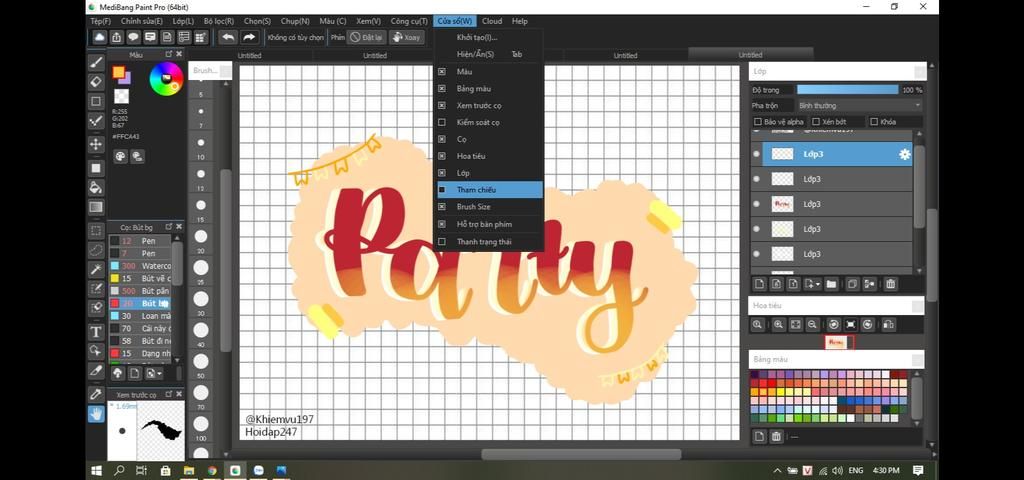Open Tệp(F) menu
Image resolution: width=1024 pixels, height=480 pixels.
click(101, 21)
